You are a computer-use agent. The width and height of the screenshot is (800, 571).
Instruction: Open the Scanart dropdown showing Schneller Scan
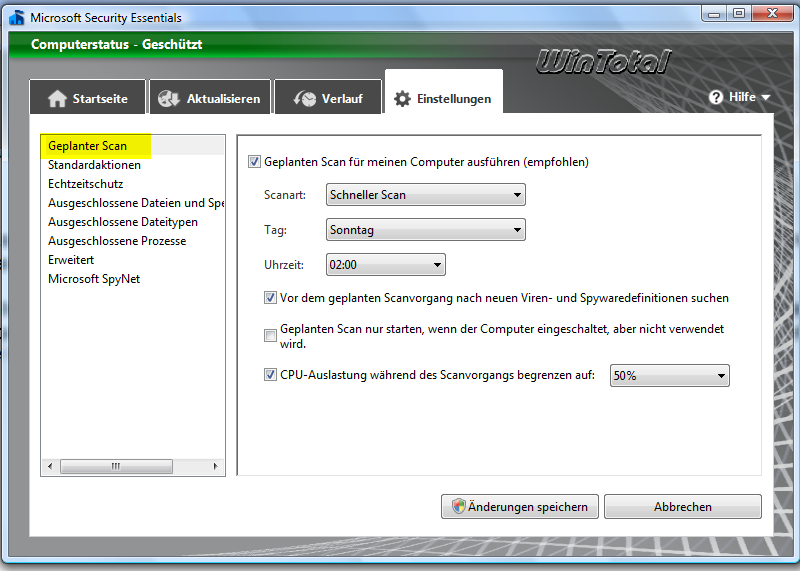(x=426, y=195)
